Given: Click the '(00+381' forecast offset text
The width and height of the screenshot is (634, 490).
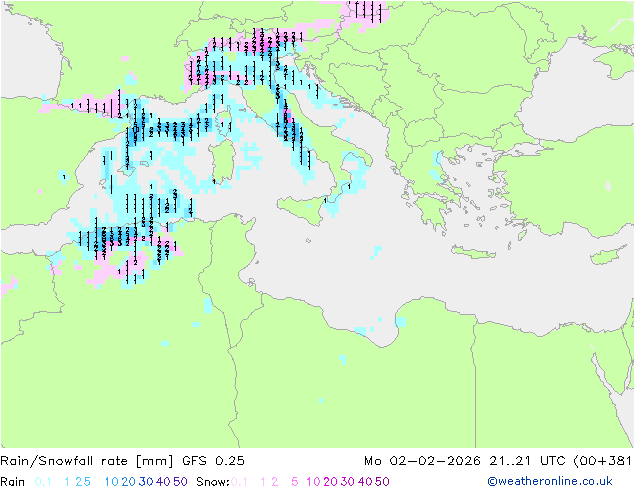Looking at the screenshot, I should pyautogui.click(x=602, y=461).
